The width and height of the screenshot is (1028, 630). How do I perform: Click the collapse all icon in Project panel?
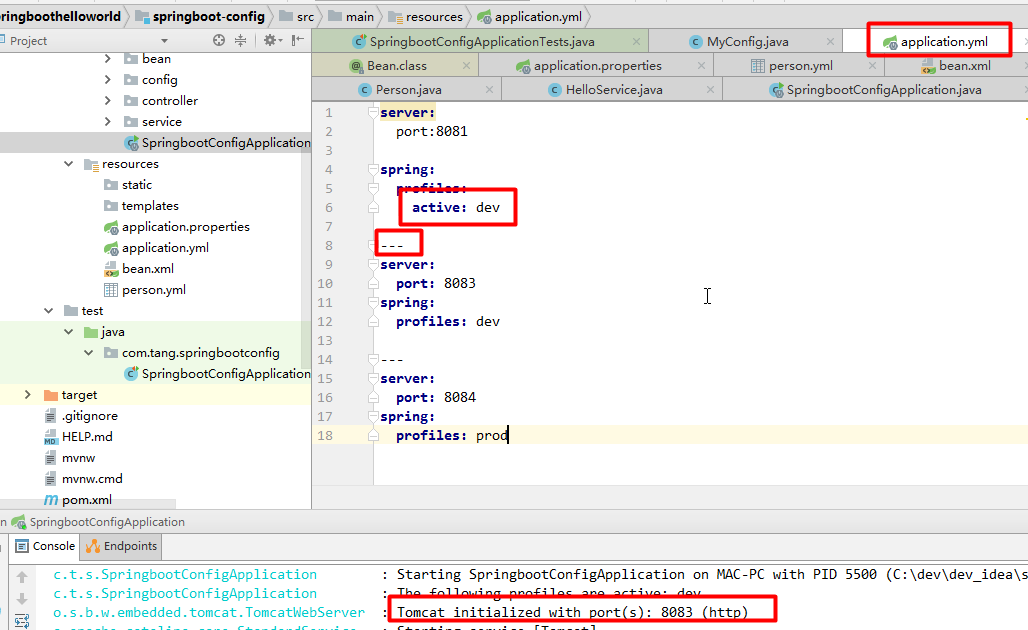click(x=241, y=41)
